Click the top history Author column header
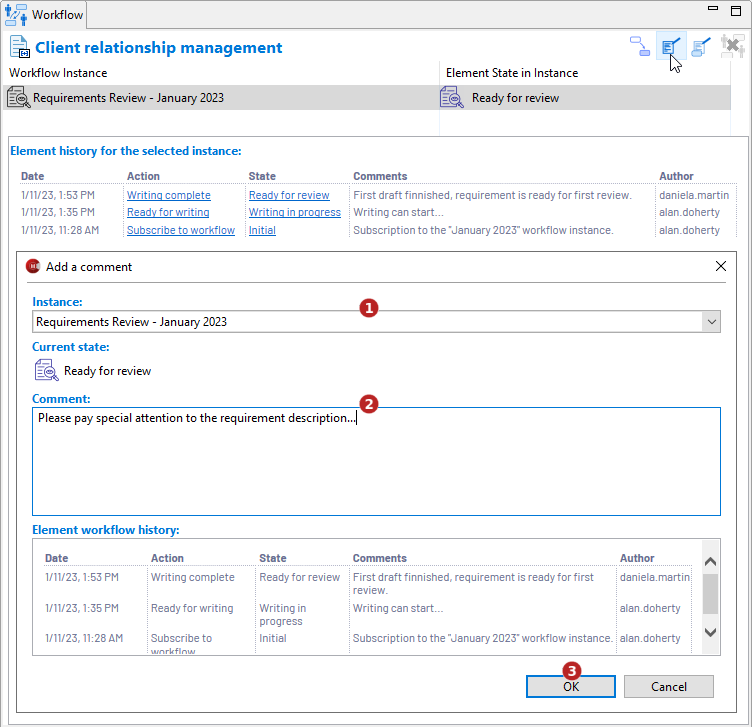The height and width of the screenshot is (727, 752). pyautogui.click(x=676, y=176)
